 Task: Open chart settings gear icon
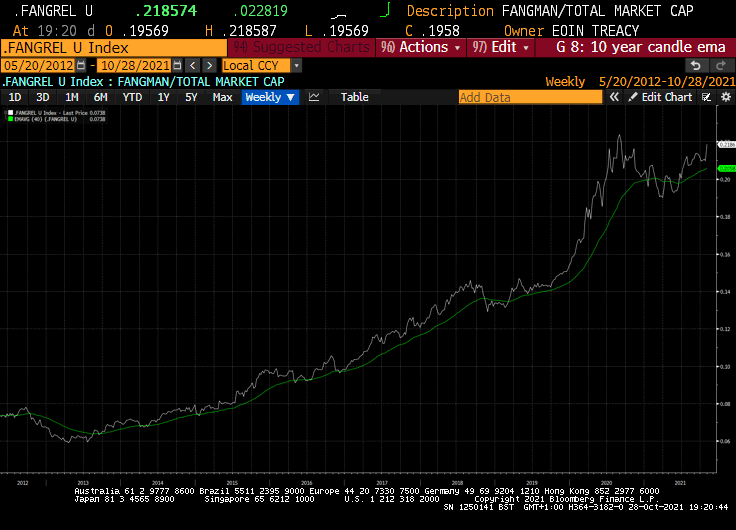coord(726,97)
